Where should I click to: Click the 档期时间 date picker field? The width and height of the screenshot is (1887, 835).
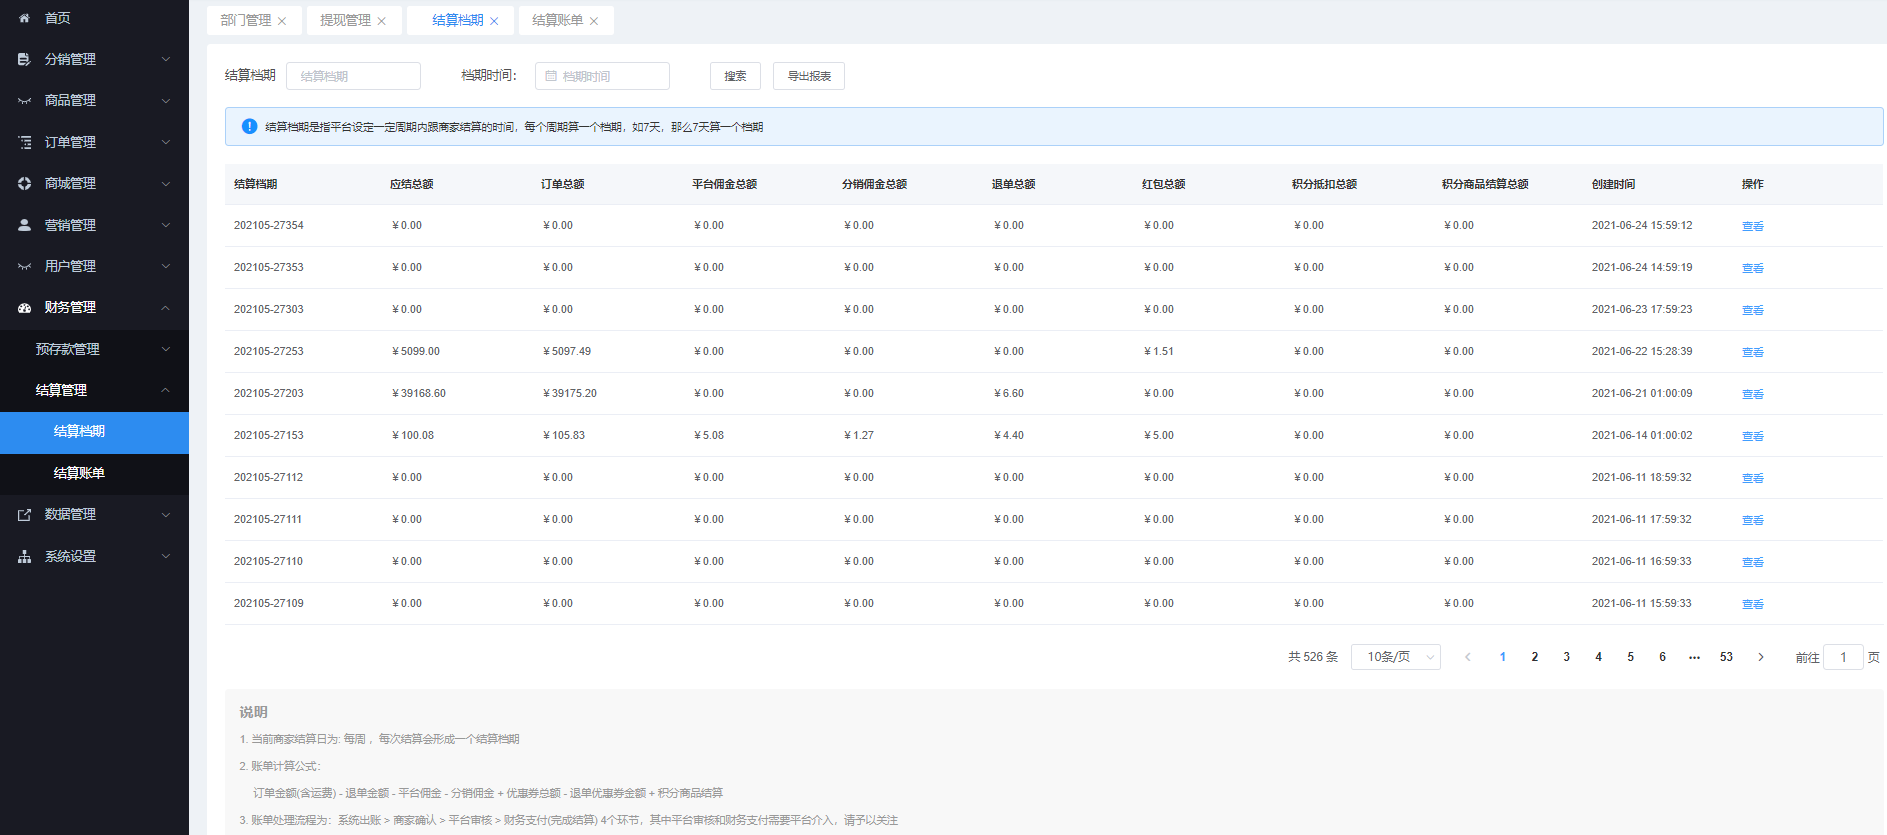(x=602, y=76)
